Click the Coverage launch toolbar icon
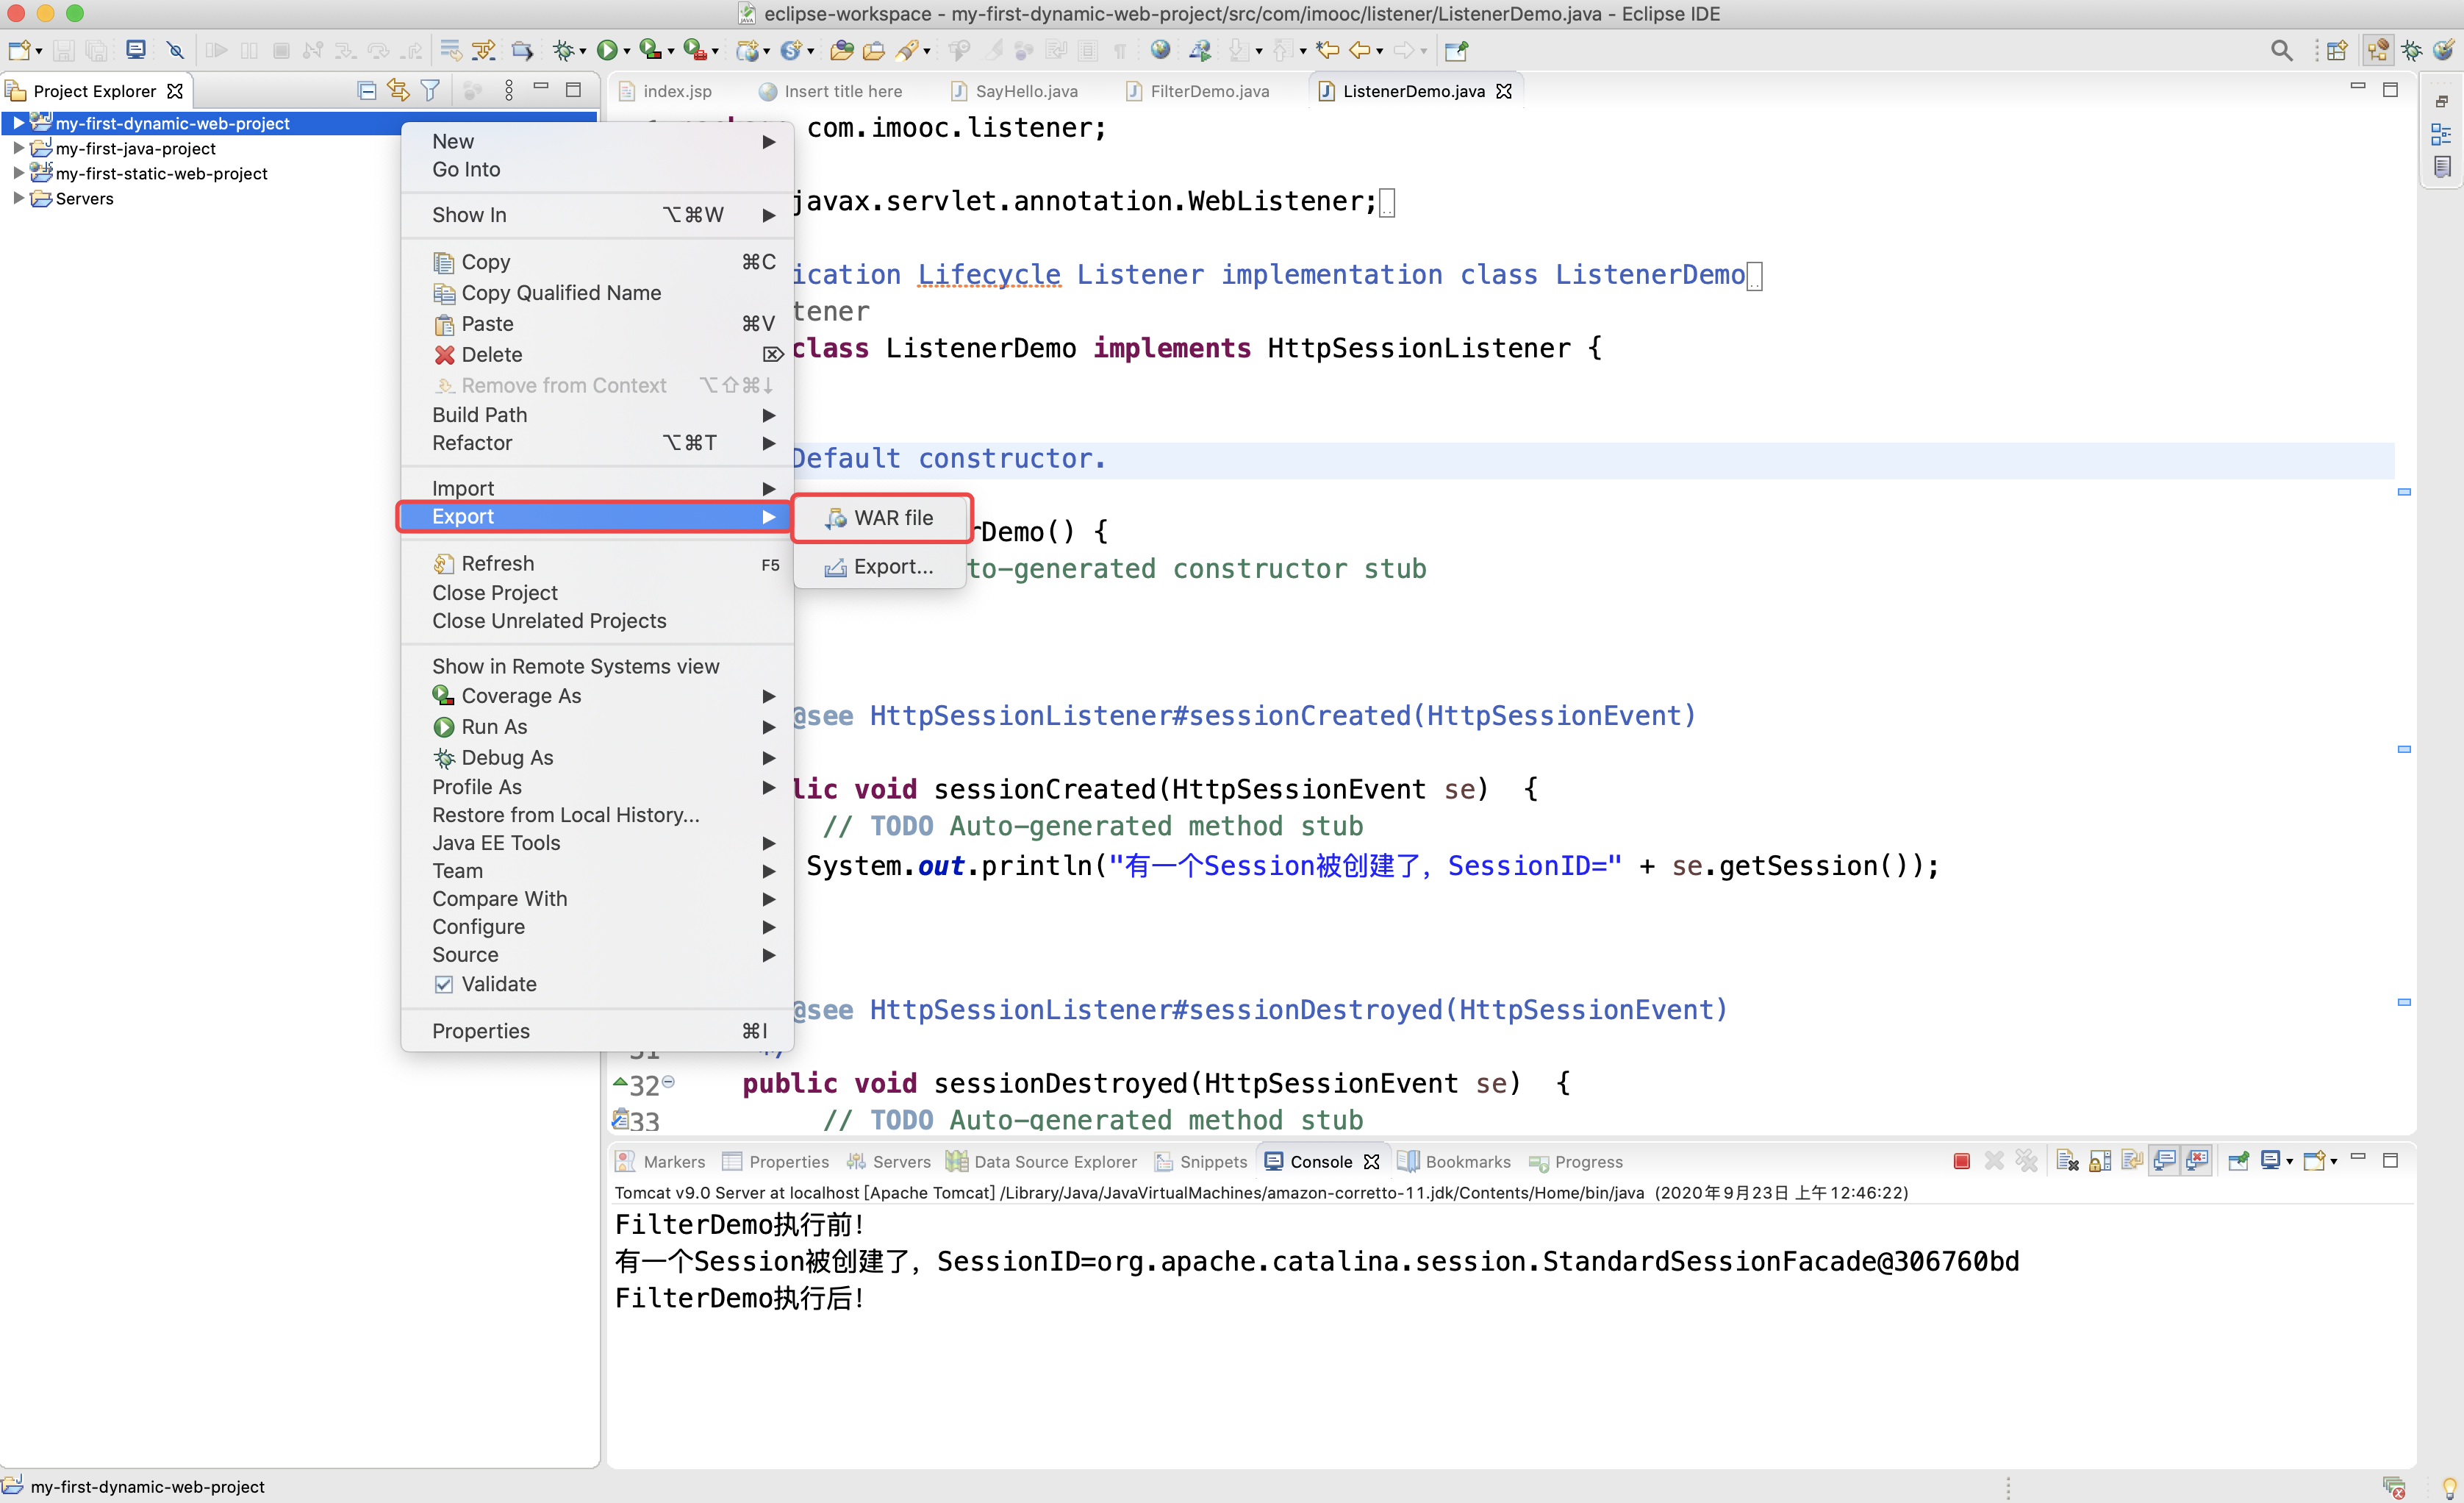The image size is (2464, 1503). click(x=650, y=50)
